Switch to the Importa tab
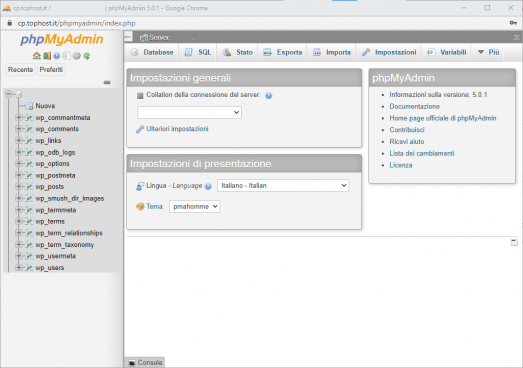 click(332, 52)
